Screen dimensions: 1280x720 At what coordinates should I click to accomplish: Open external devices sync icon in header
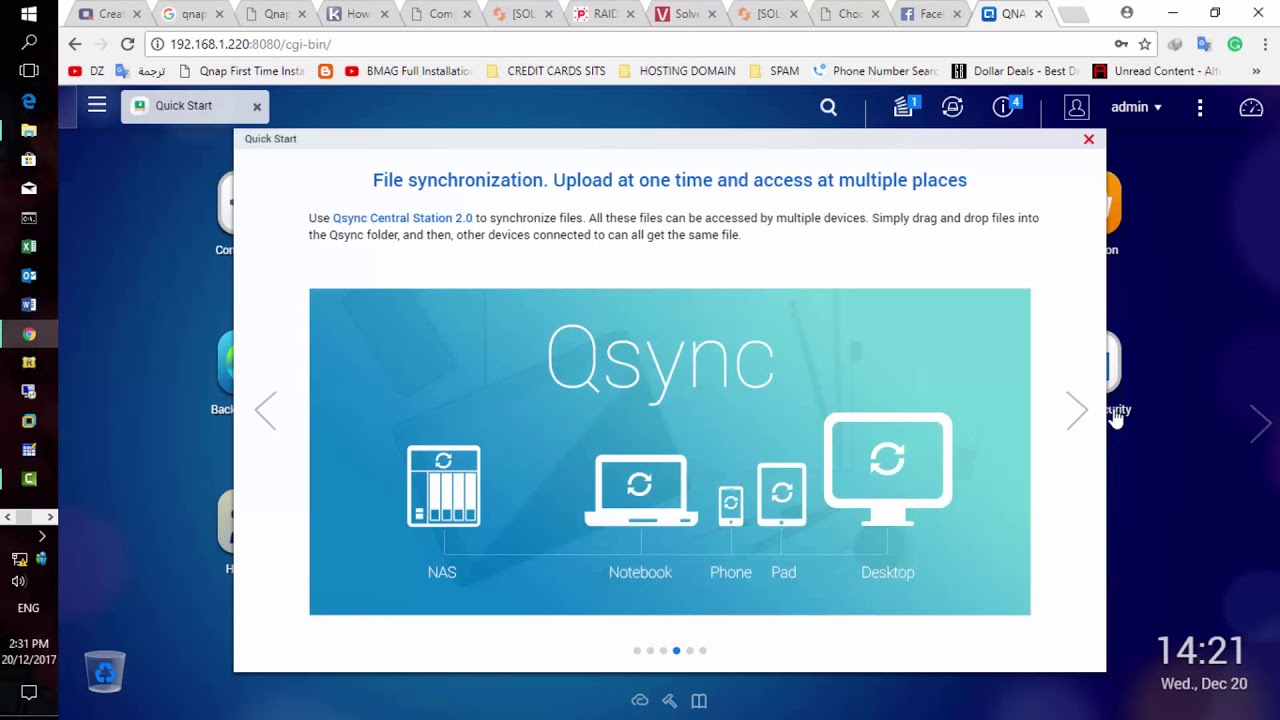[x=952, y=107]
